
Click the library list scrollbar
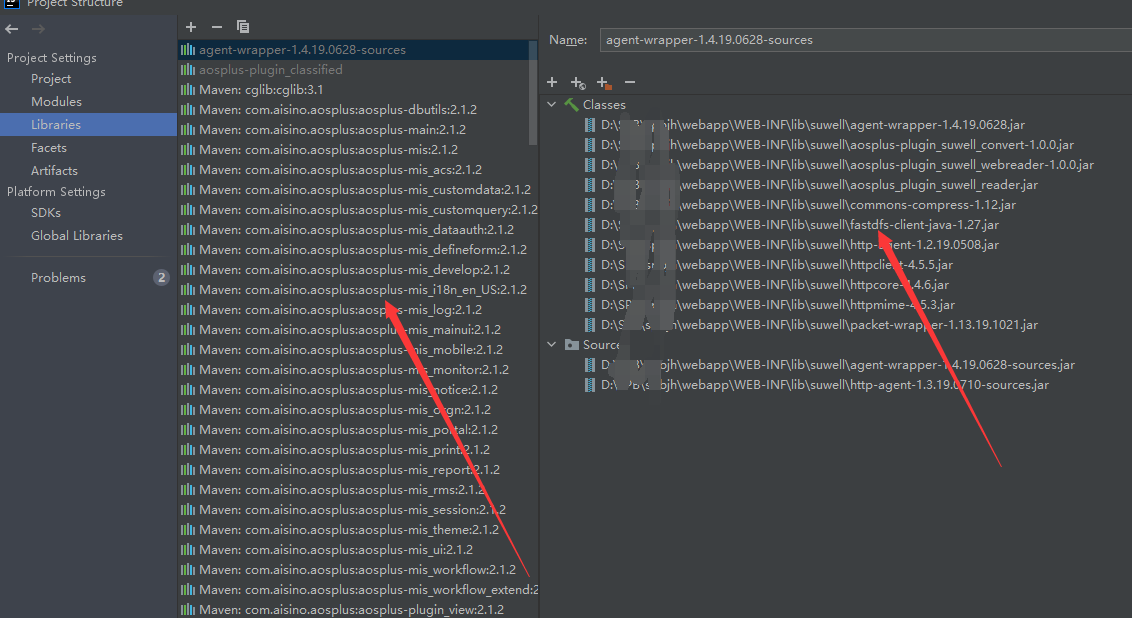tap(533, 93)
